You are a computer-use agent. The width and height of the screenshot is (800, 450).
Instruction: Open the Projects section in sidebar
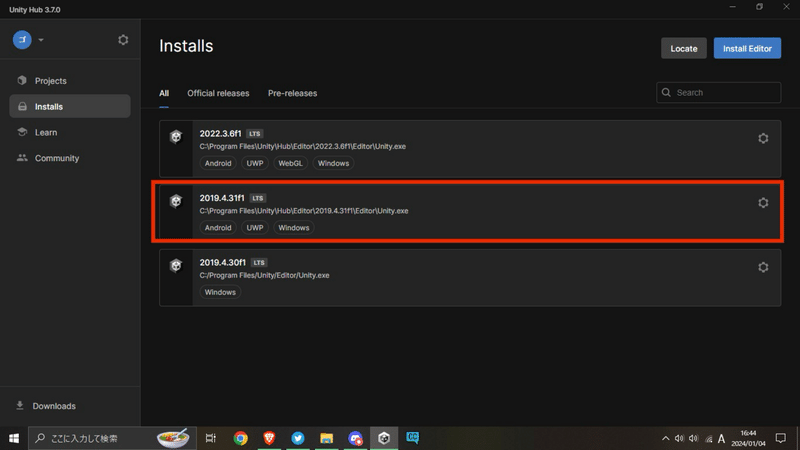(70, 81)
